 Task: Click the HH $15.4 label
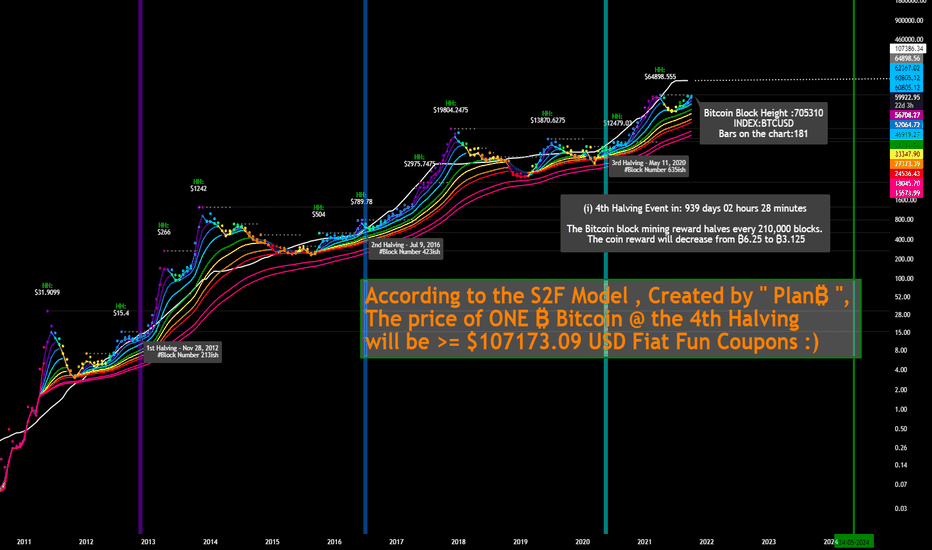[121, 309]
